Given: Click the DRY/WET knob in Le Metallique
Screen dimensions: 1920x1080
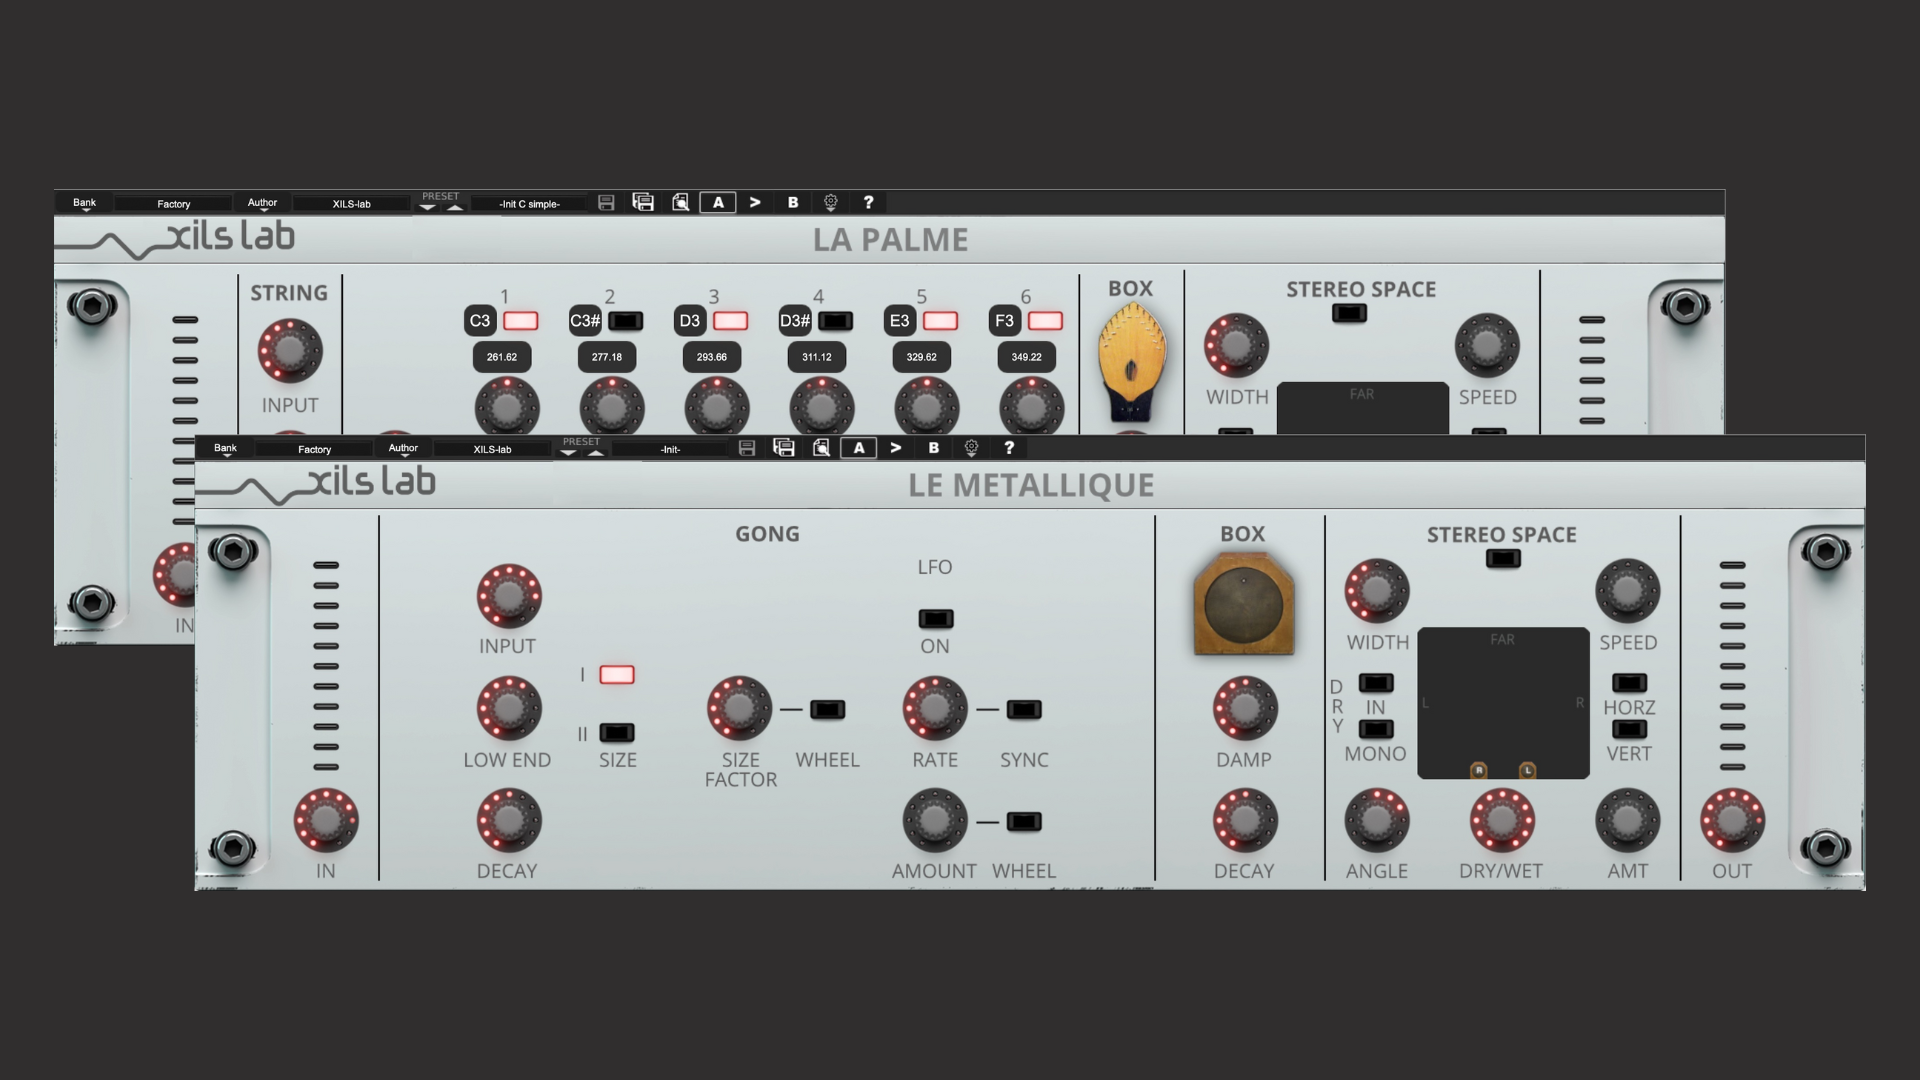Looking at the screenshot, I should 1500,820.
